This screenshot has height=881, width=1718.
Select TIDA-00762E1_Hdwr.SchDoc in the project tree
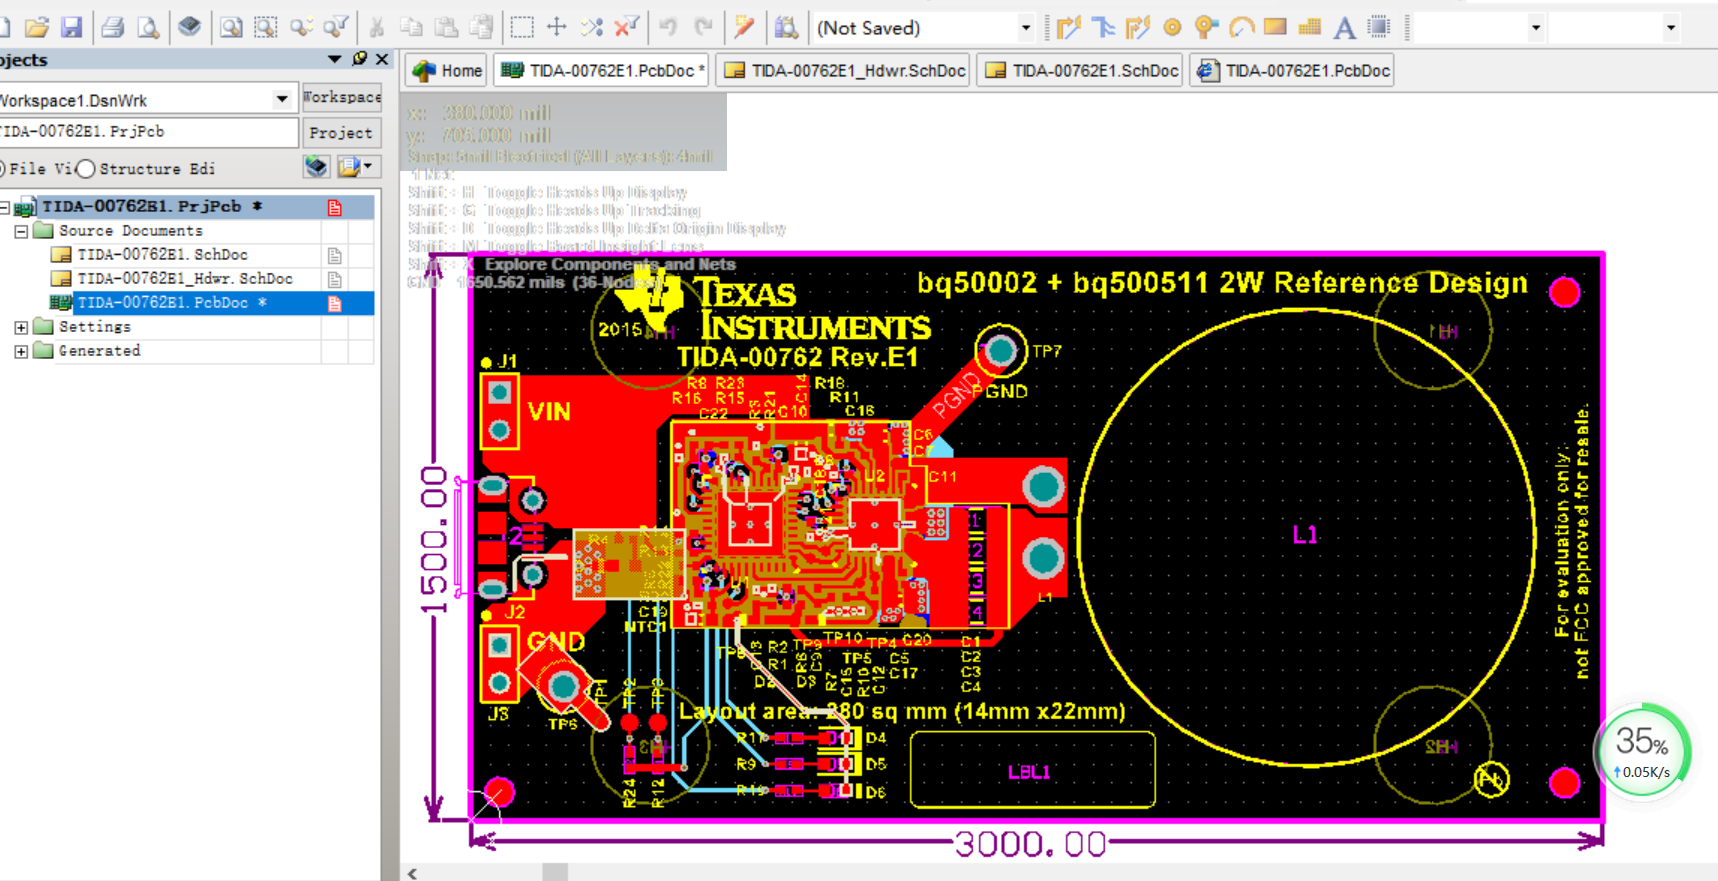(x=184, y=279)
